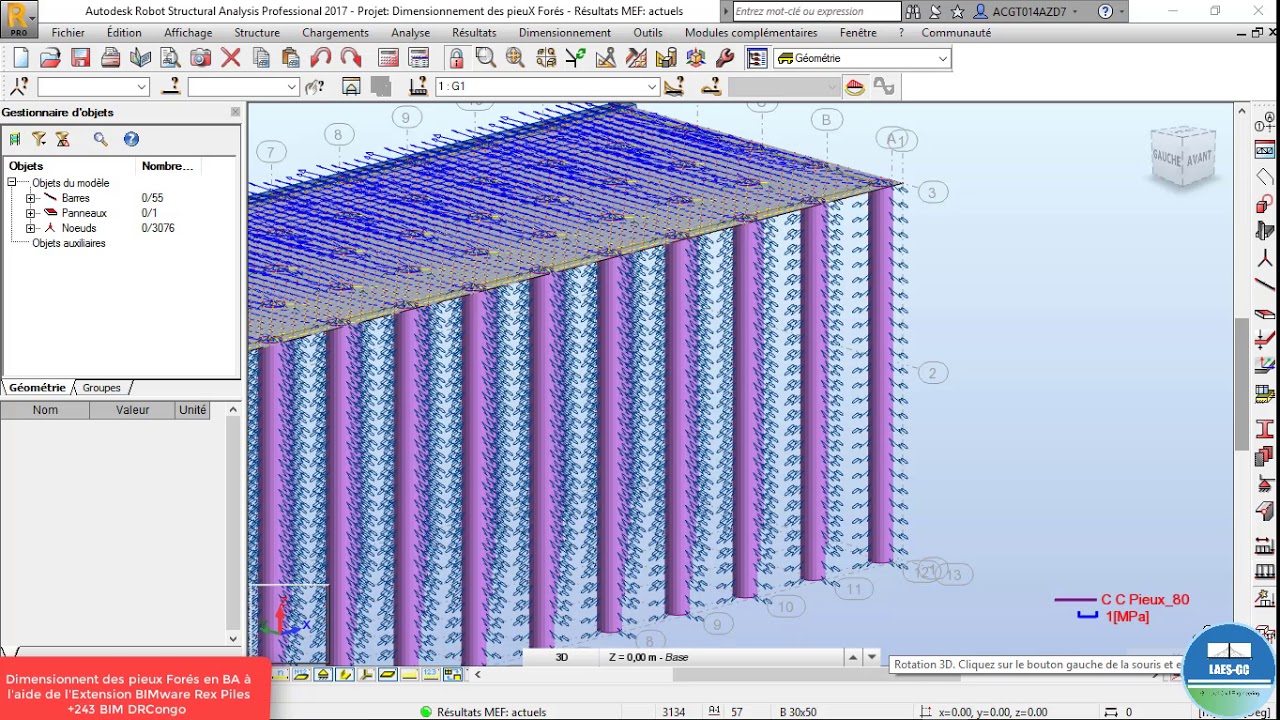Open the Modules complémentaires menu
Viewport: 1280px width, 720px height.
[751, 32]
